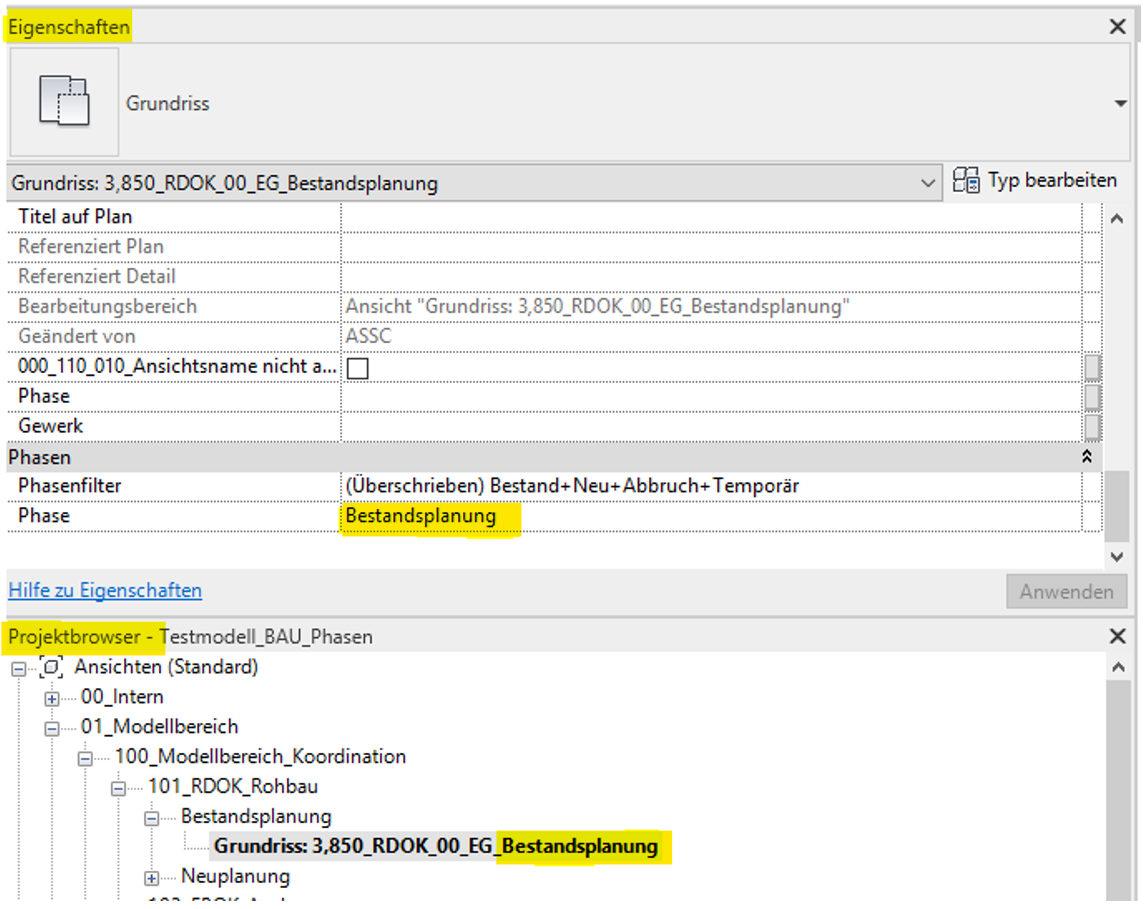Open the type selector dropdown arrow beside Grundriss

(x=1119, y=104)
